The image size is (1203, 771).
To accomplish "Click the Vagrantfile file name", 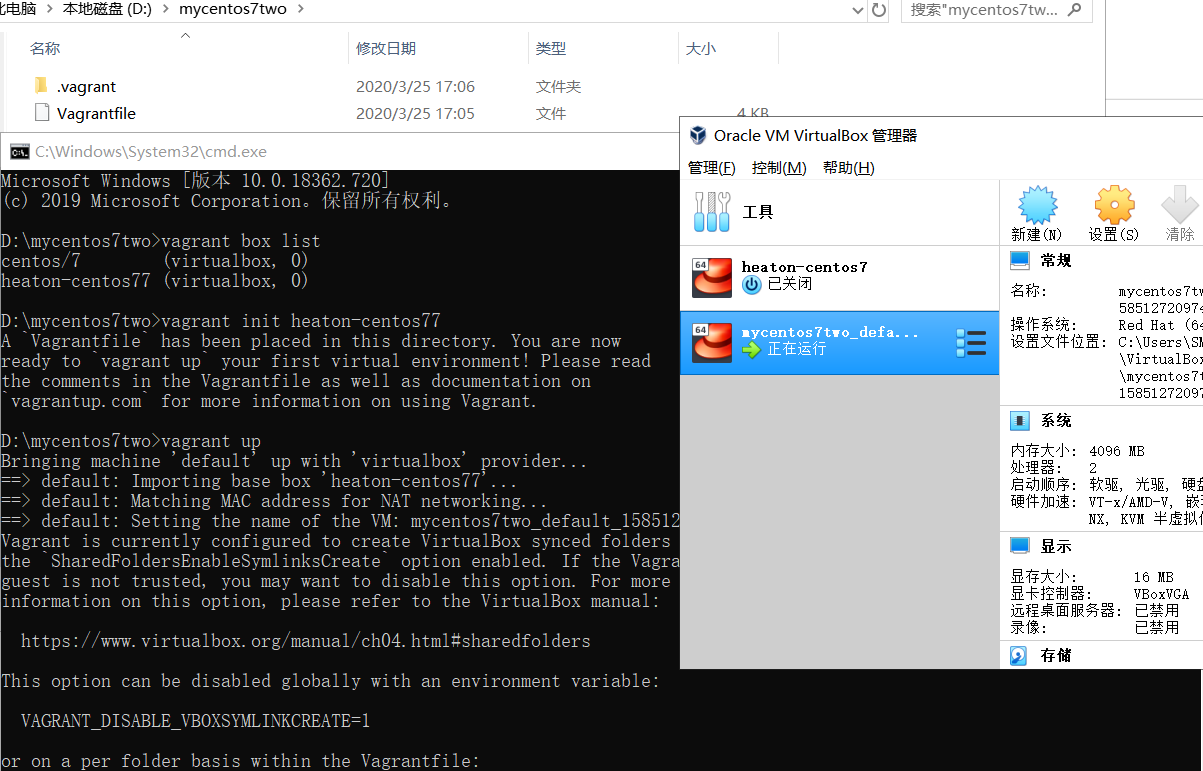I will [x=96, y=114].
